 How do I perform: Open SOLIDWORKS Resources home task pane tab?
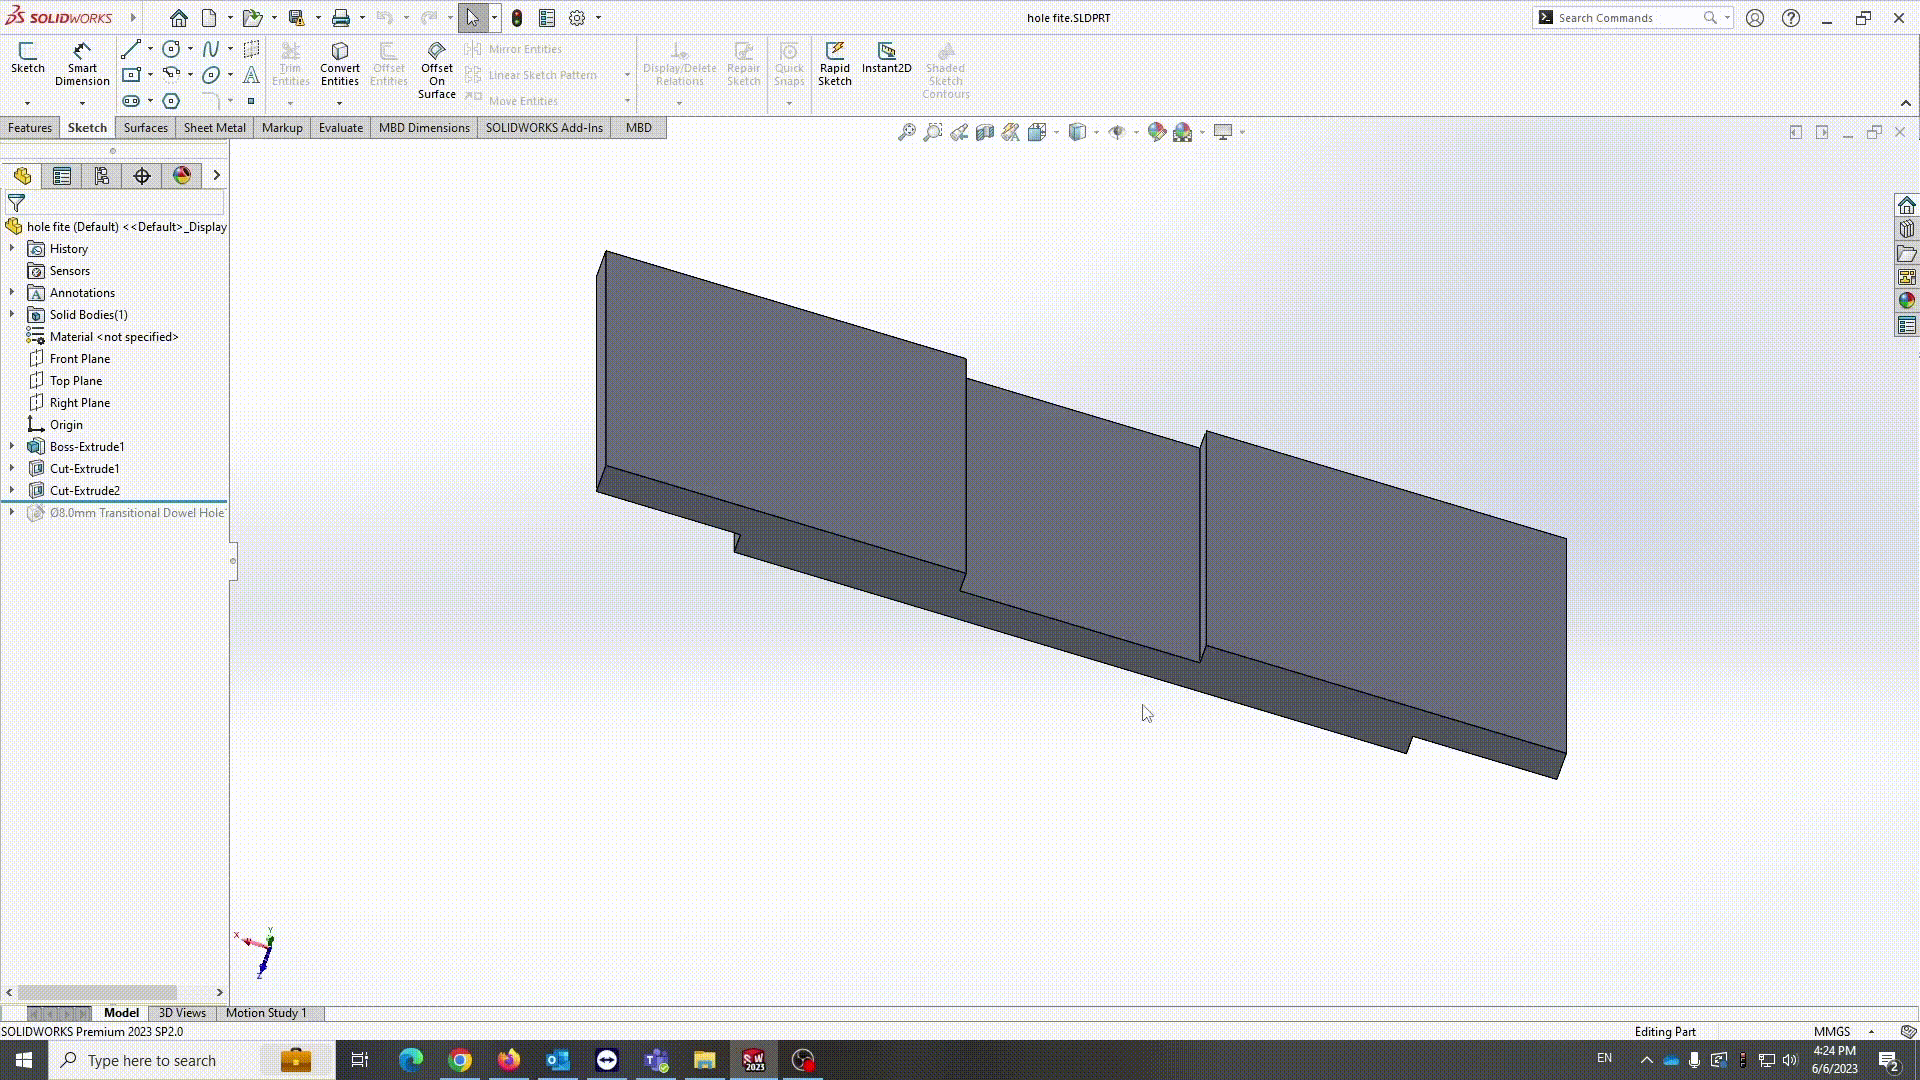(1907, 205)
